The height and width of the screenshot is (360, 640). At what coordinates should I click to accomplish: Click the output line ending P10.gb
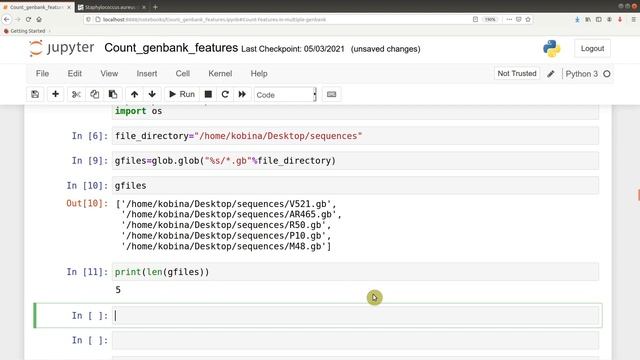[x=226, y=236]
